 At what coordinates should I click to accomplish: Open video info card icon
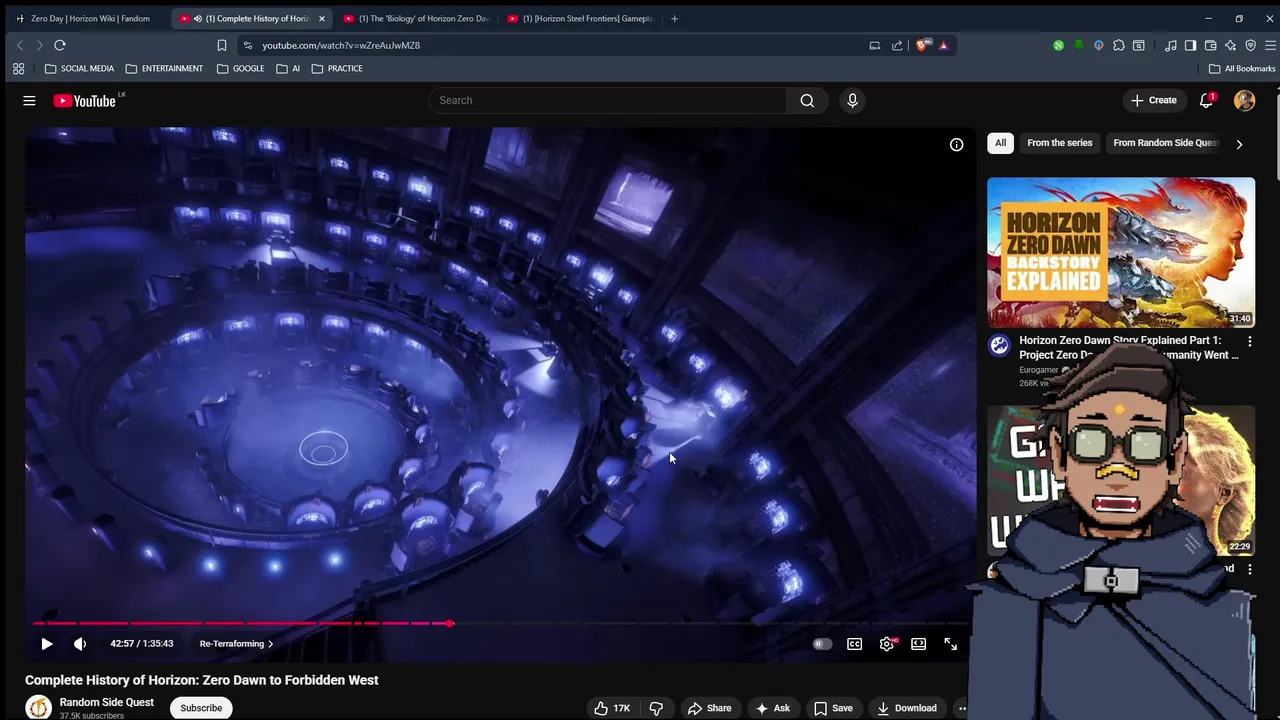pyautogui.click(x=956, y=145)
